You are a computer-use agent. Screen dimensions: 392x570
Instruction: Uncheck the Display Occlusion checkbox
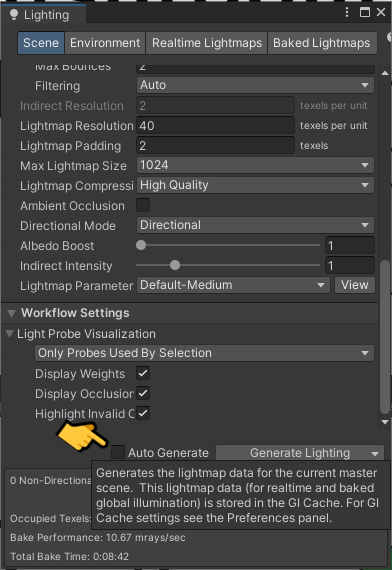click(143, 393)
